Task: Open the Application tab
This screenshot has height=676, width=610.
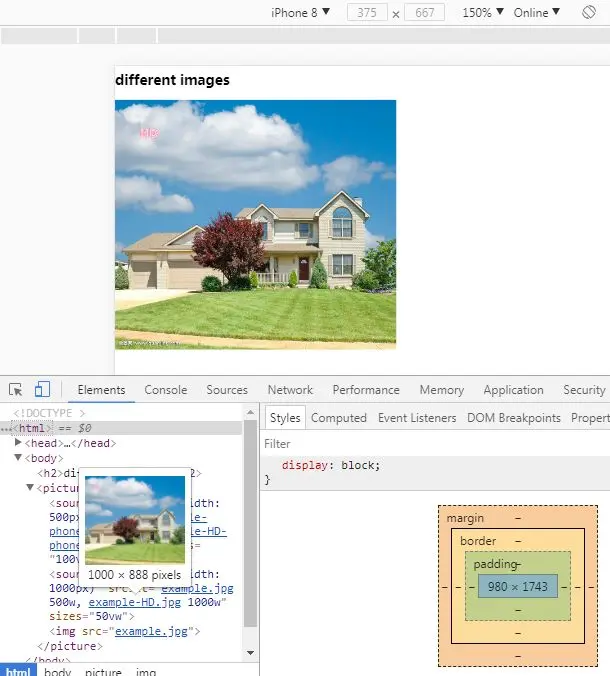Action: 513,390
